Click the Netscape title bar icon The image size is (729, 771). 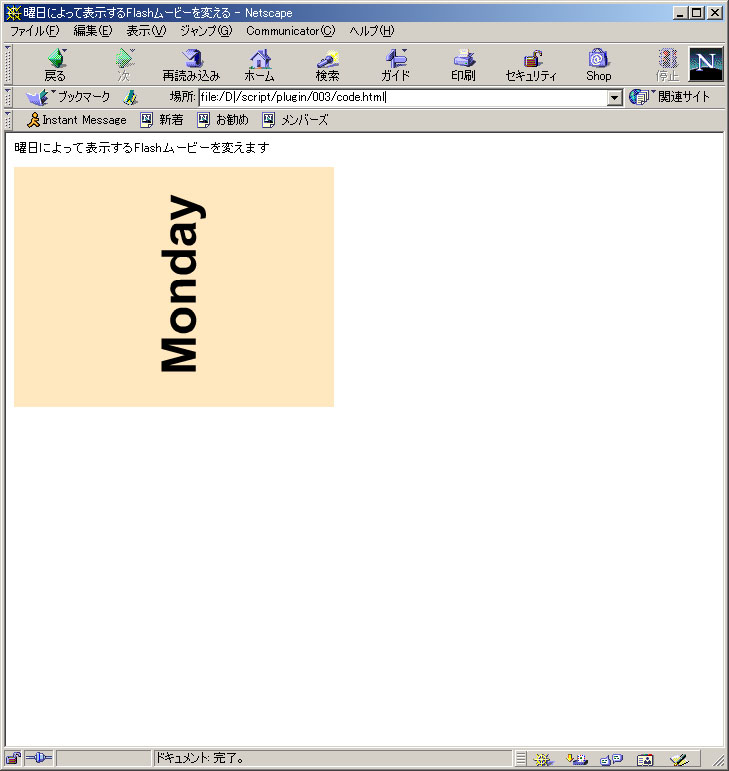(13, 13)
